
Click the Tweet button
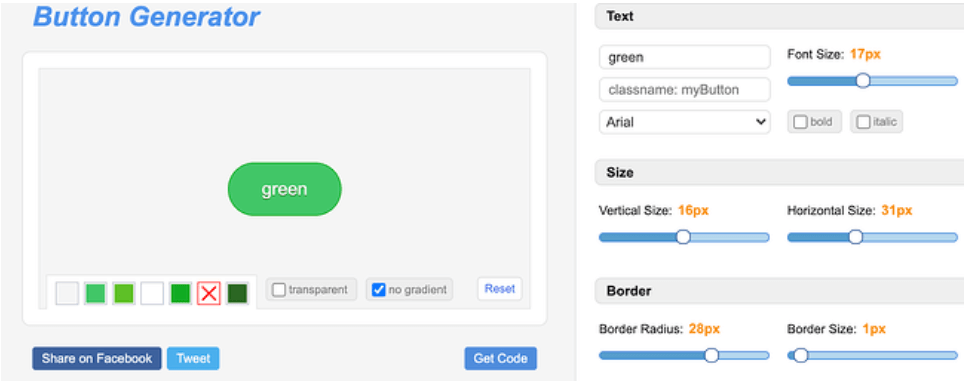[x=193, y=359]
